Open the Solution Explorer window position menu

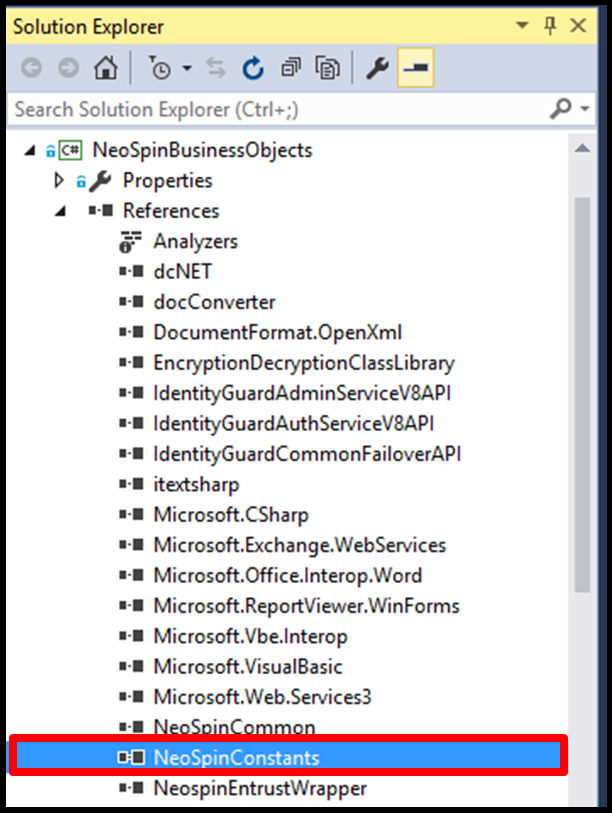pos(522,25)
